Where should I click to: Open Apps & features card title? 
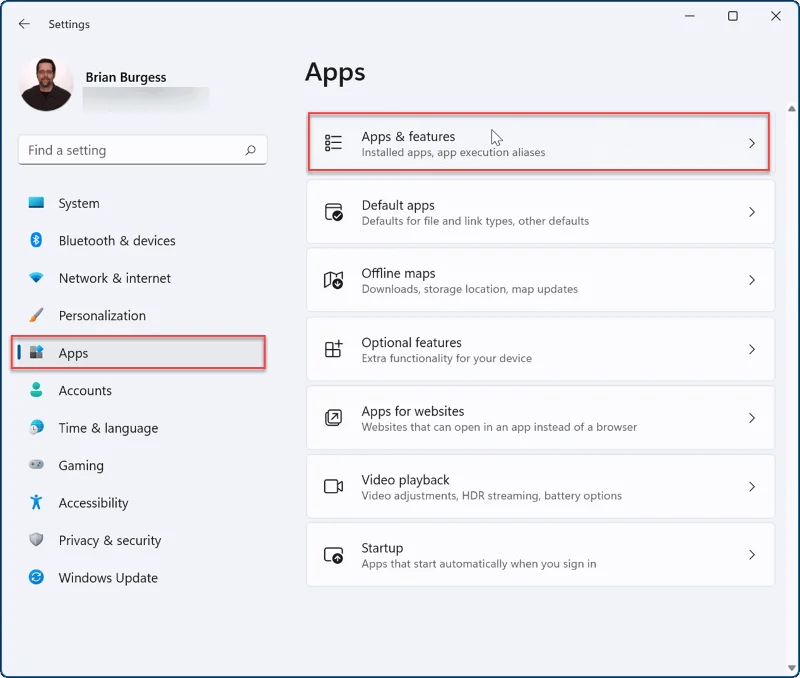point(408,136)
